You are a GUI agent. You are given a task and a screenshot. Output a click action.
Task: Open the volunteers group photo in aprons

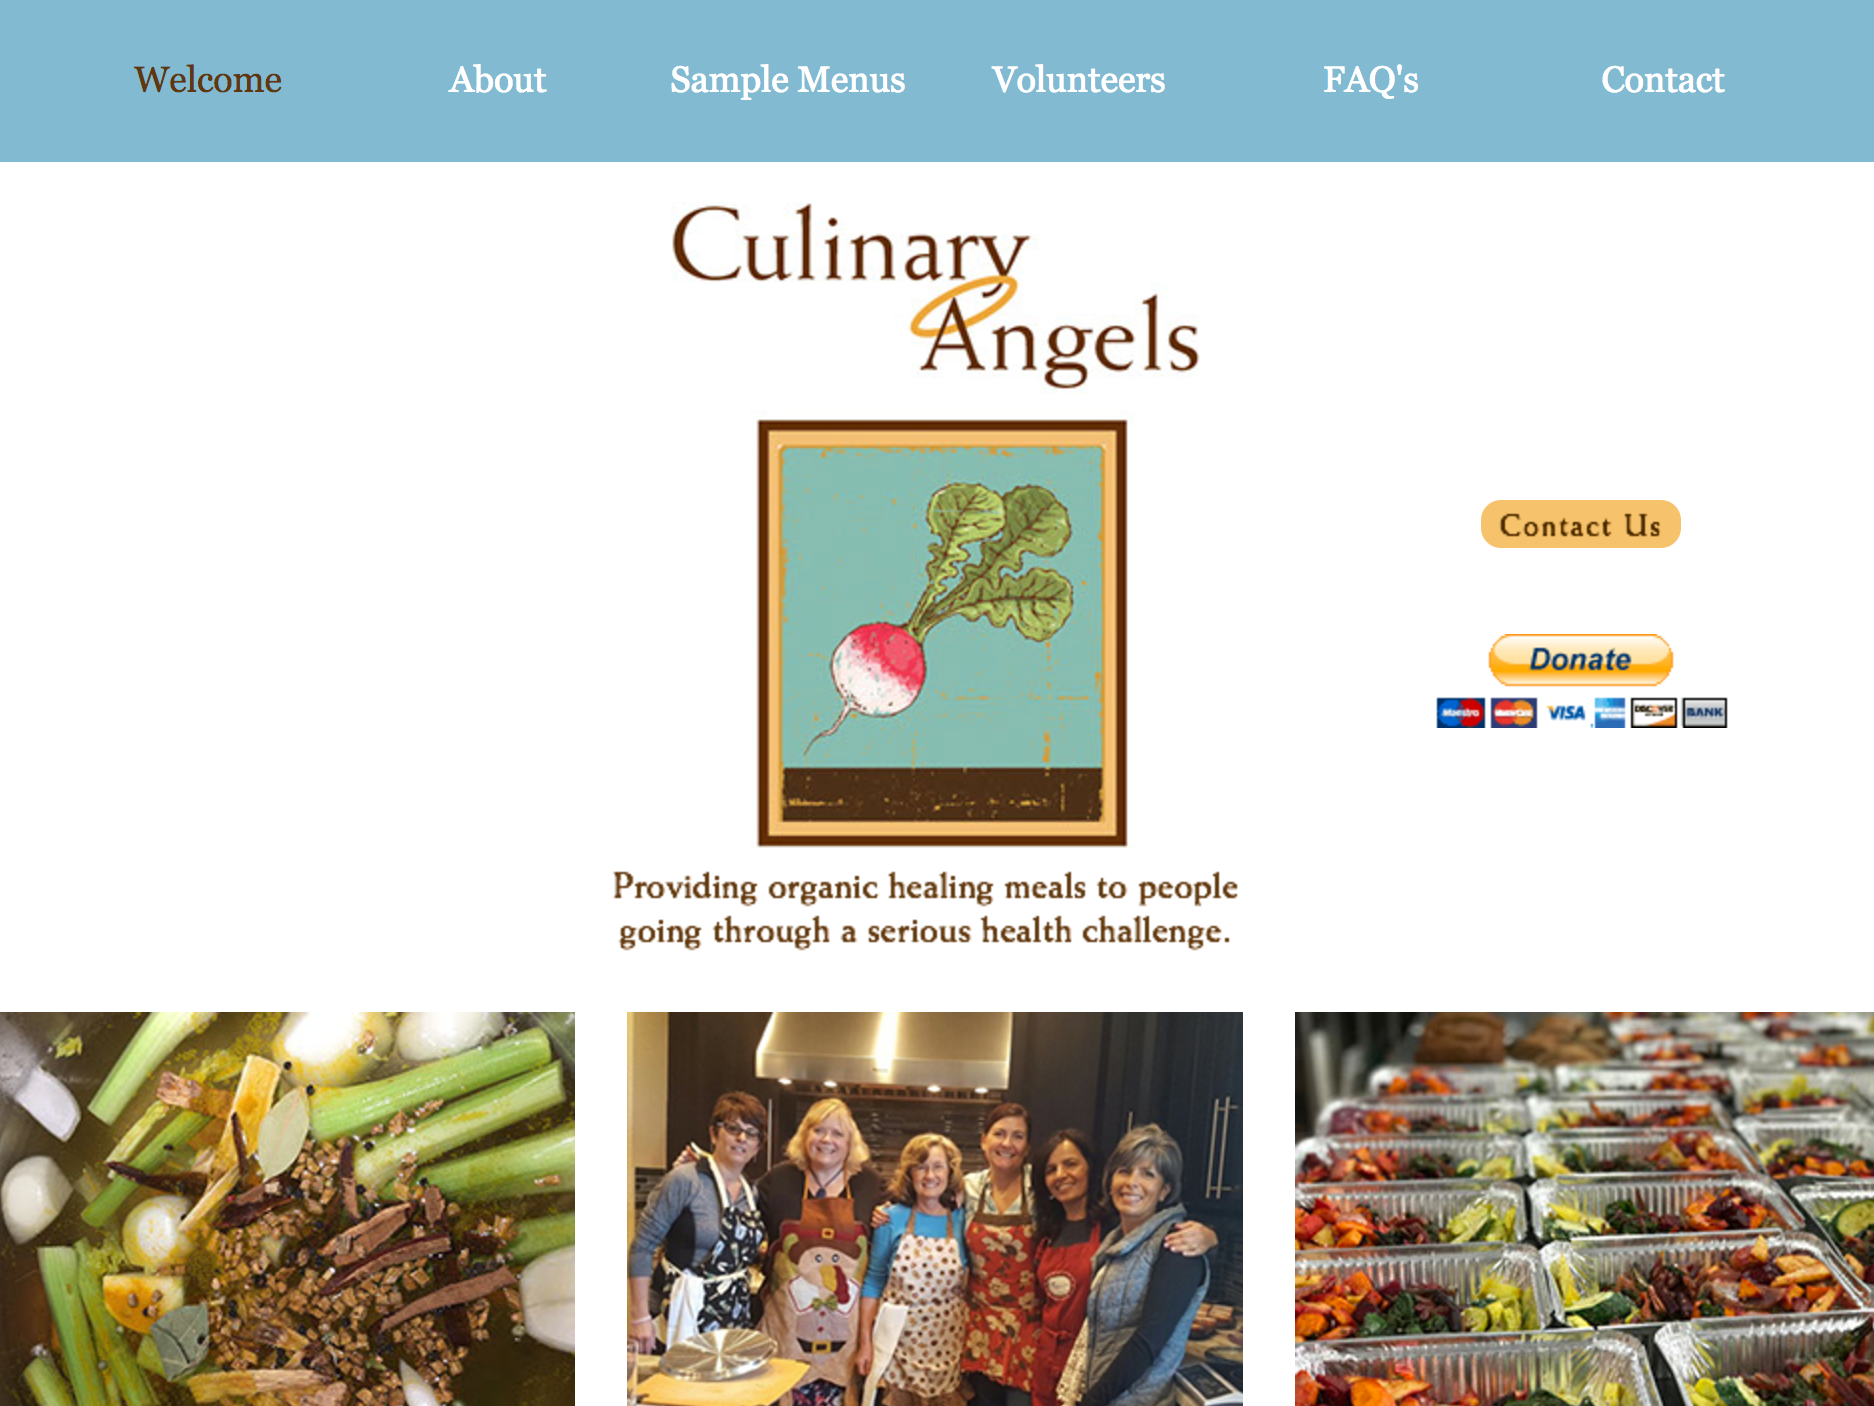(x=935, y=1209)
